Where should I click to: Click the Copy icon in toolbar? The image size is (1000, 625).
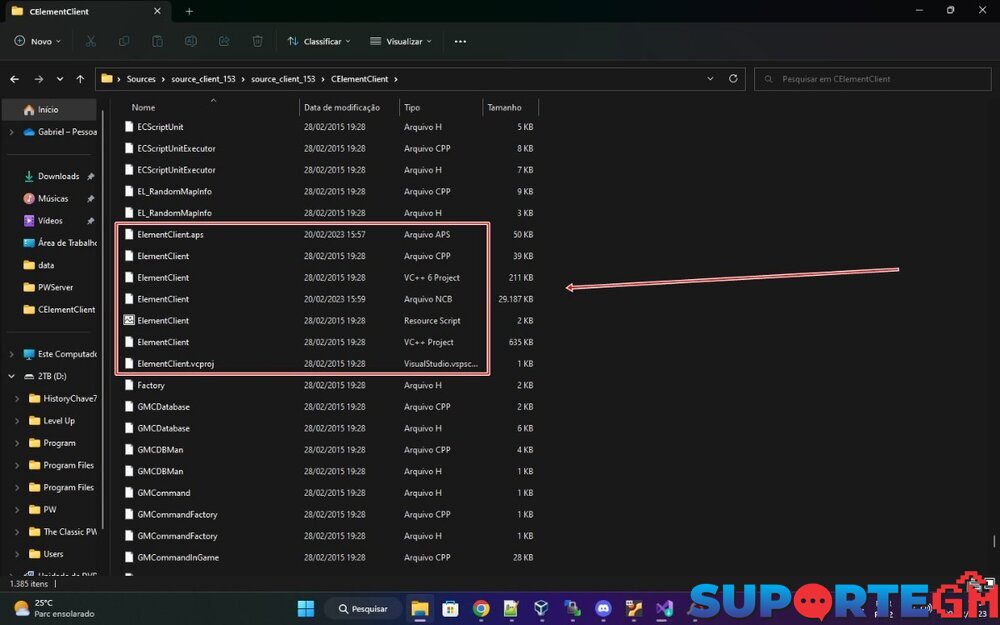point(124,41)
